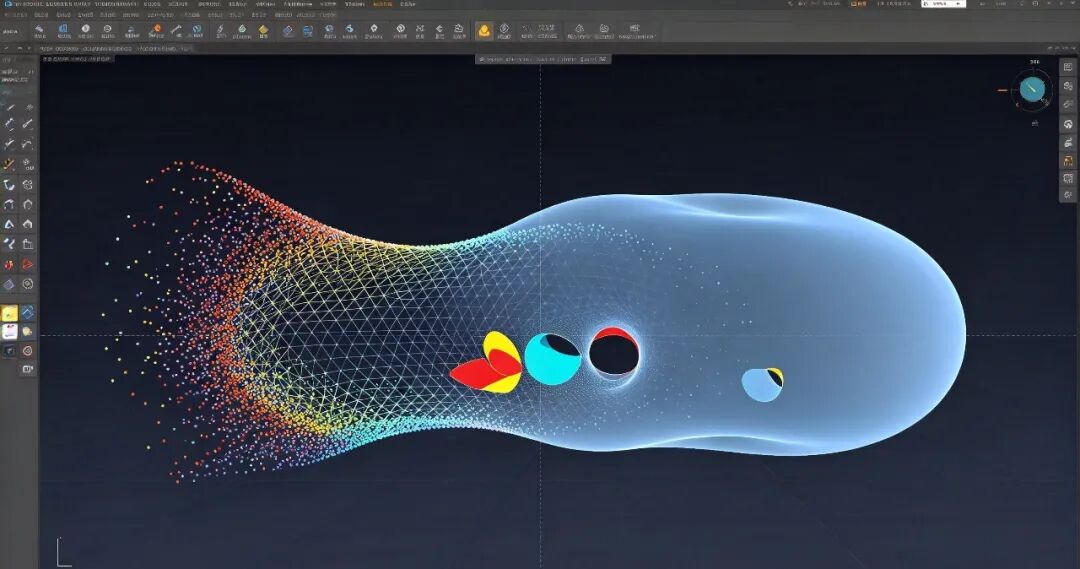
Task: Click the orange brush icon in left toolbox
Action: click(8, 164)
